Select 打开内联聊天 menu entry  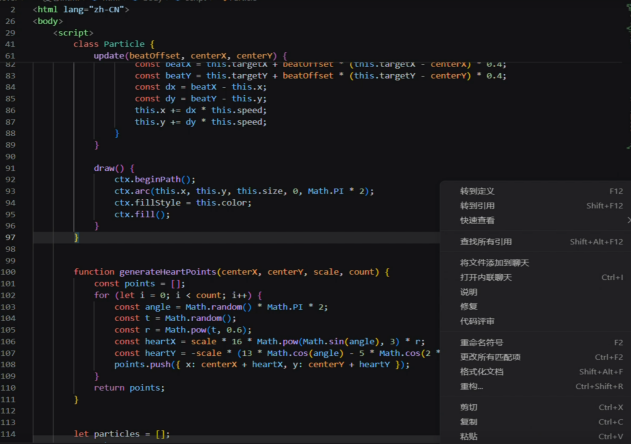click(x=536, y=277)
